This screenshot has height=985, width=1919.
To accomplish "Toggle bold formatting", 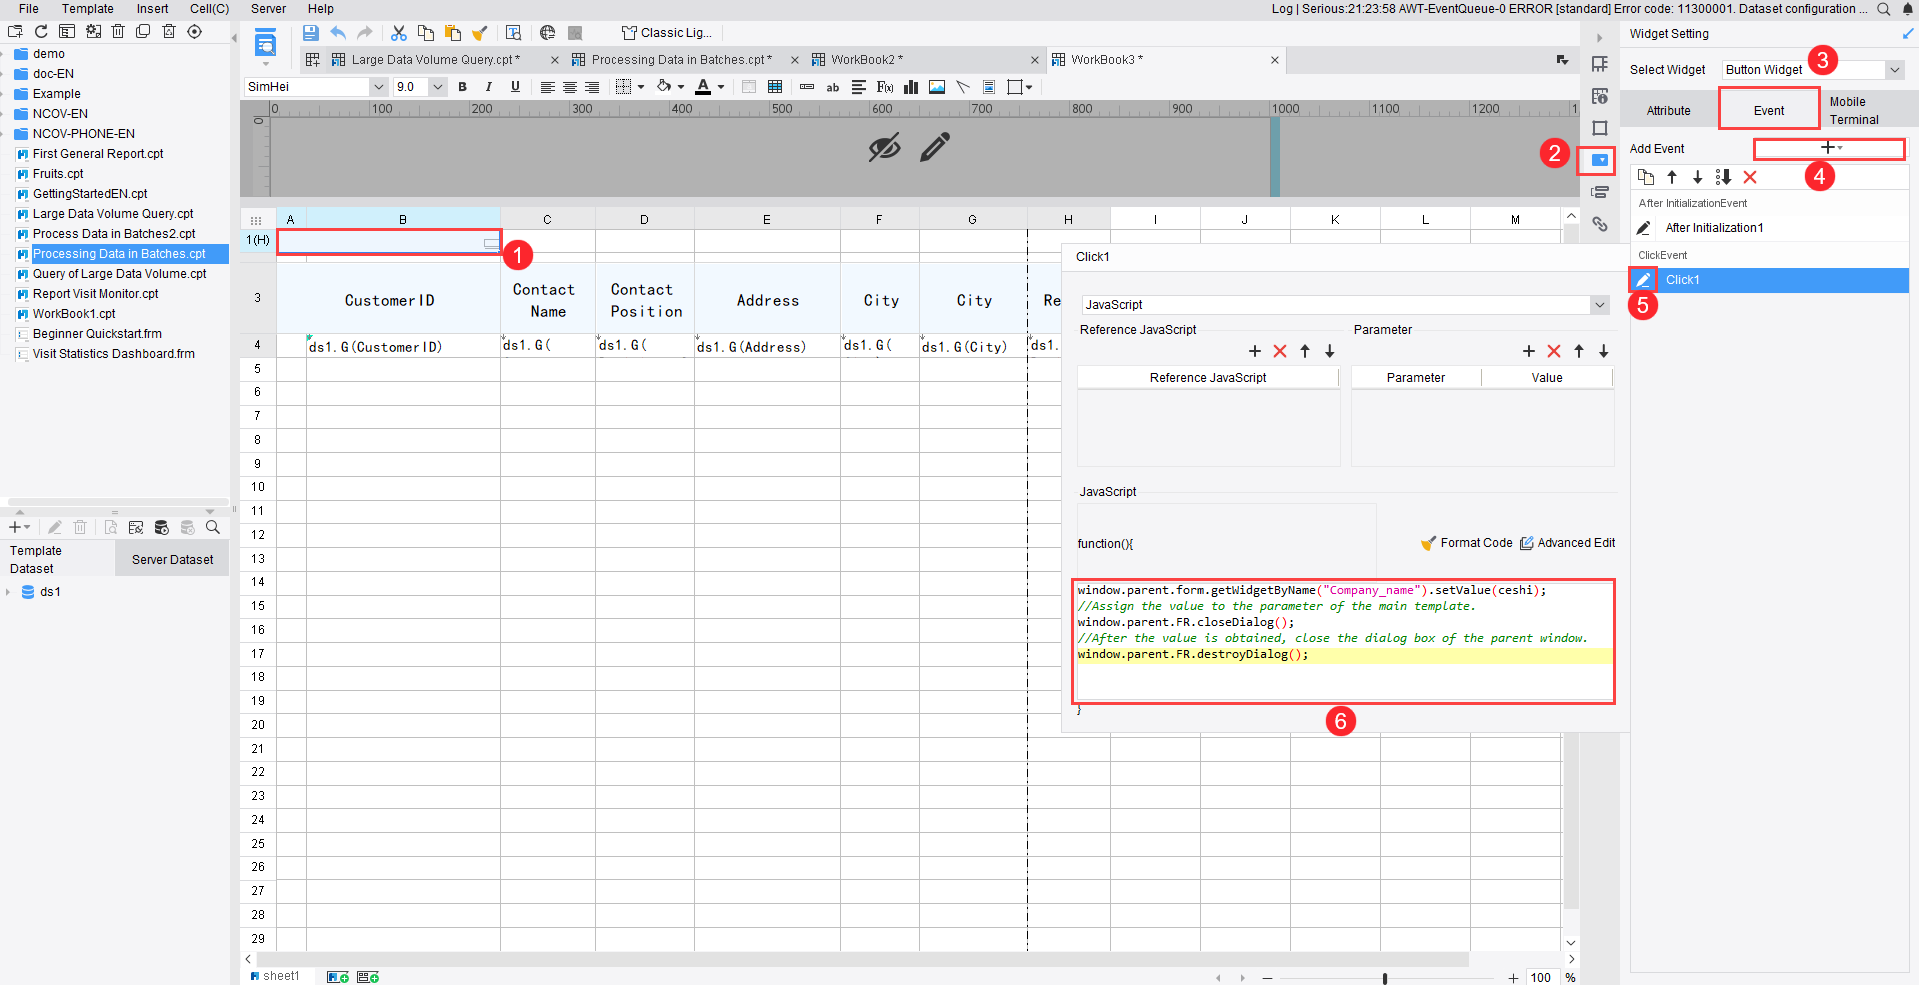I will (x=462, y=87).
